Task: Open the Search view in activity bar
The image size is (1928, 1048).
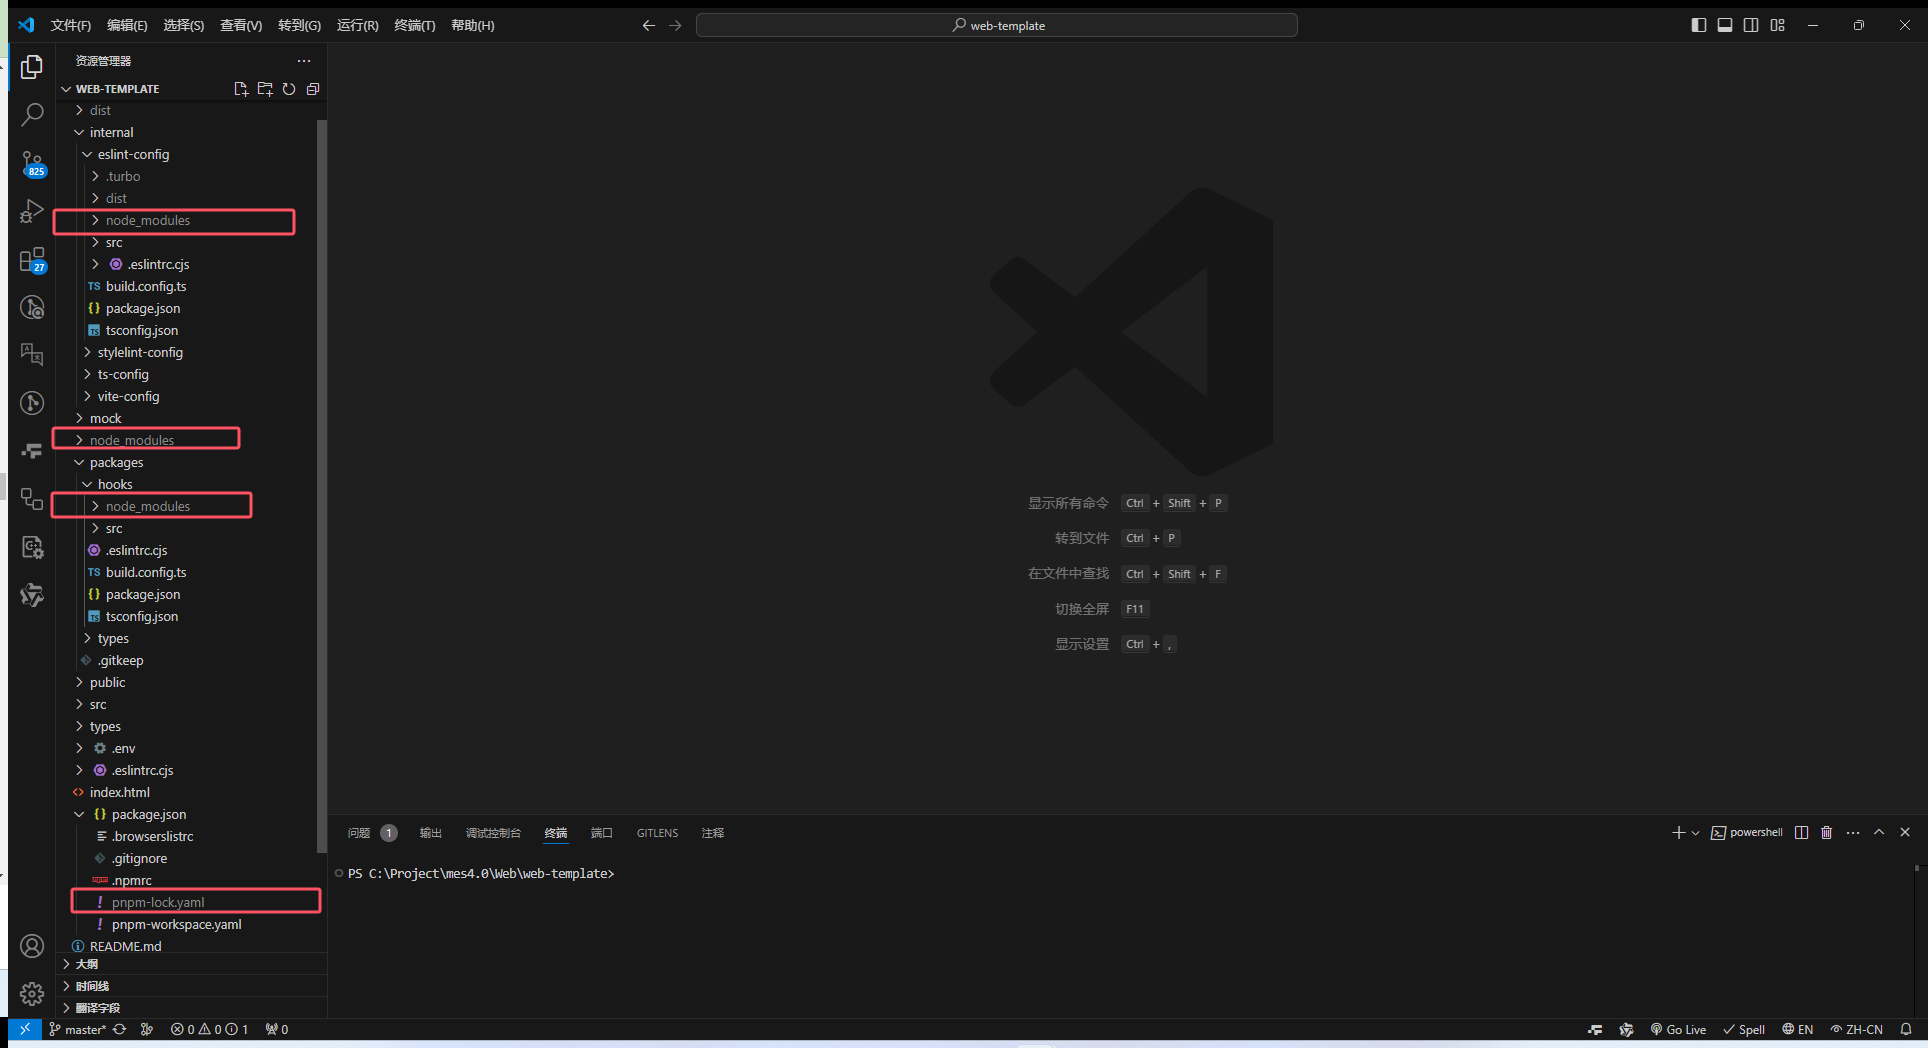Action: coord(32,114)
